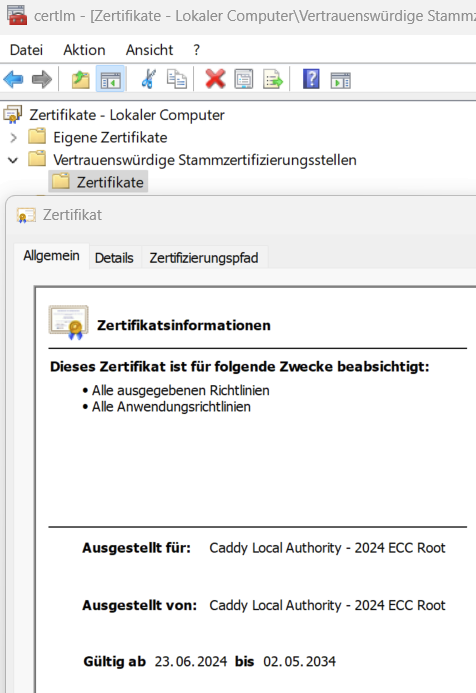This screenshot has height=693, width=476.
Task: Switch to the Details tab
Action: pos(114,258)
